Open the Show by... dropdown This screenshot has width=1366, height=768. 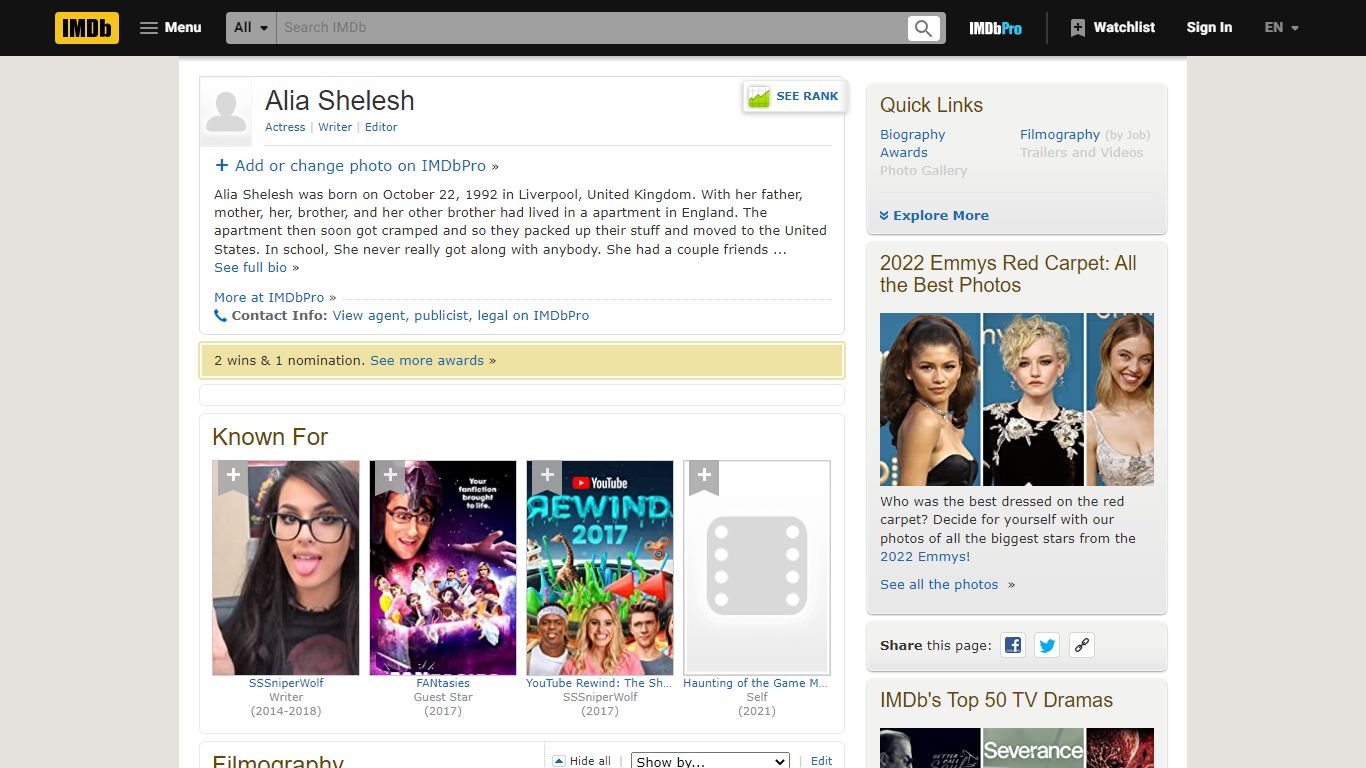click(x=710, y=761)
